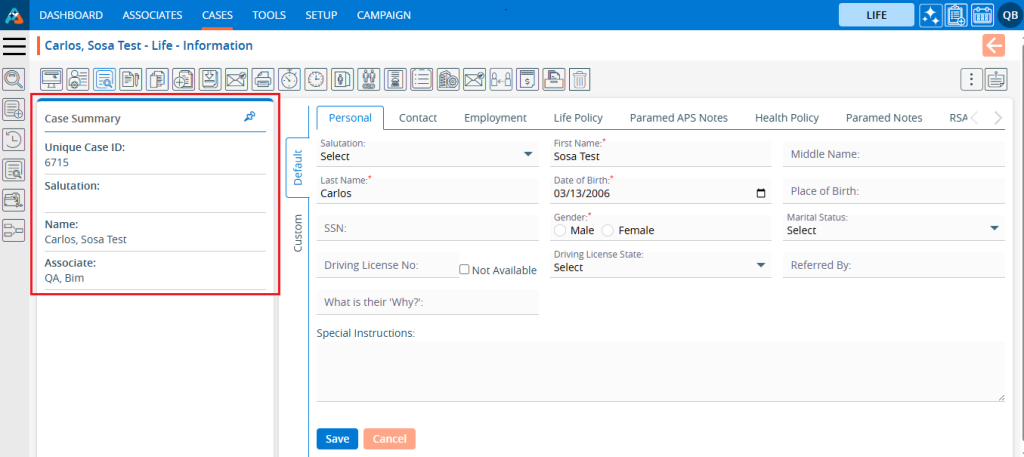The width and height of the screenshot is (1024, 457).
Task: Click the printer icon in the toolbar
Action: click(x=262, y=79)
